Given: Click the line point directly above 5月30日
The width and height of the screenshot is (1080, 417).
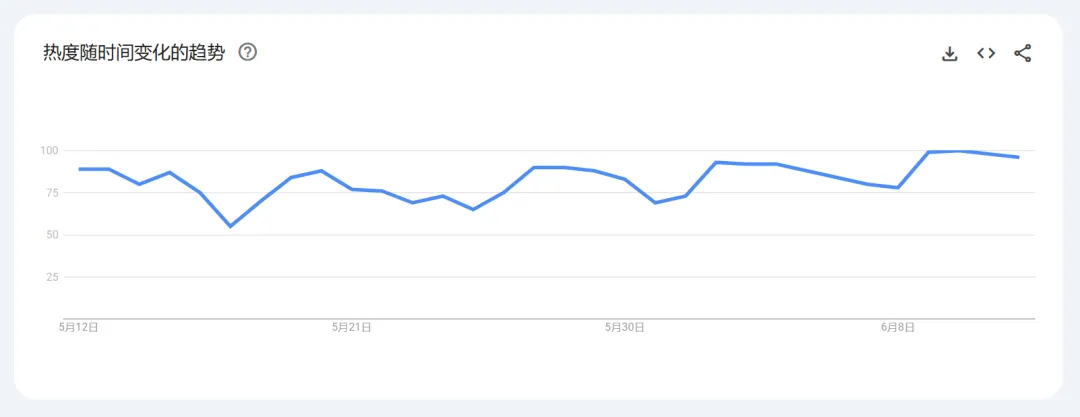Looking at the screenshot, I should [625, 179].
